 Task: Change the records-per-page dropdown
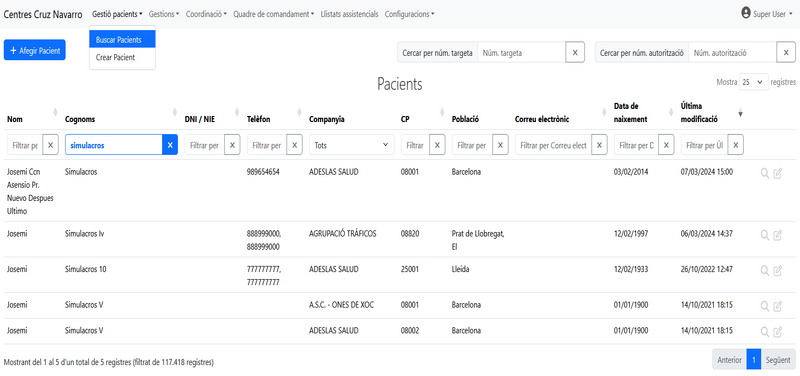tap(754, 82)
